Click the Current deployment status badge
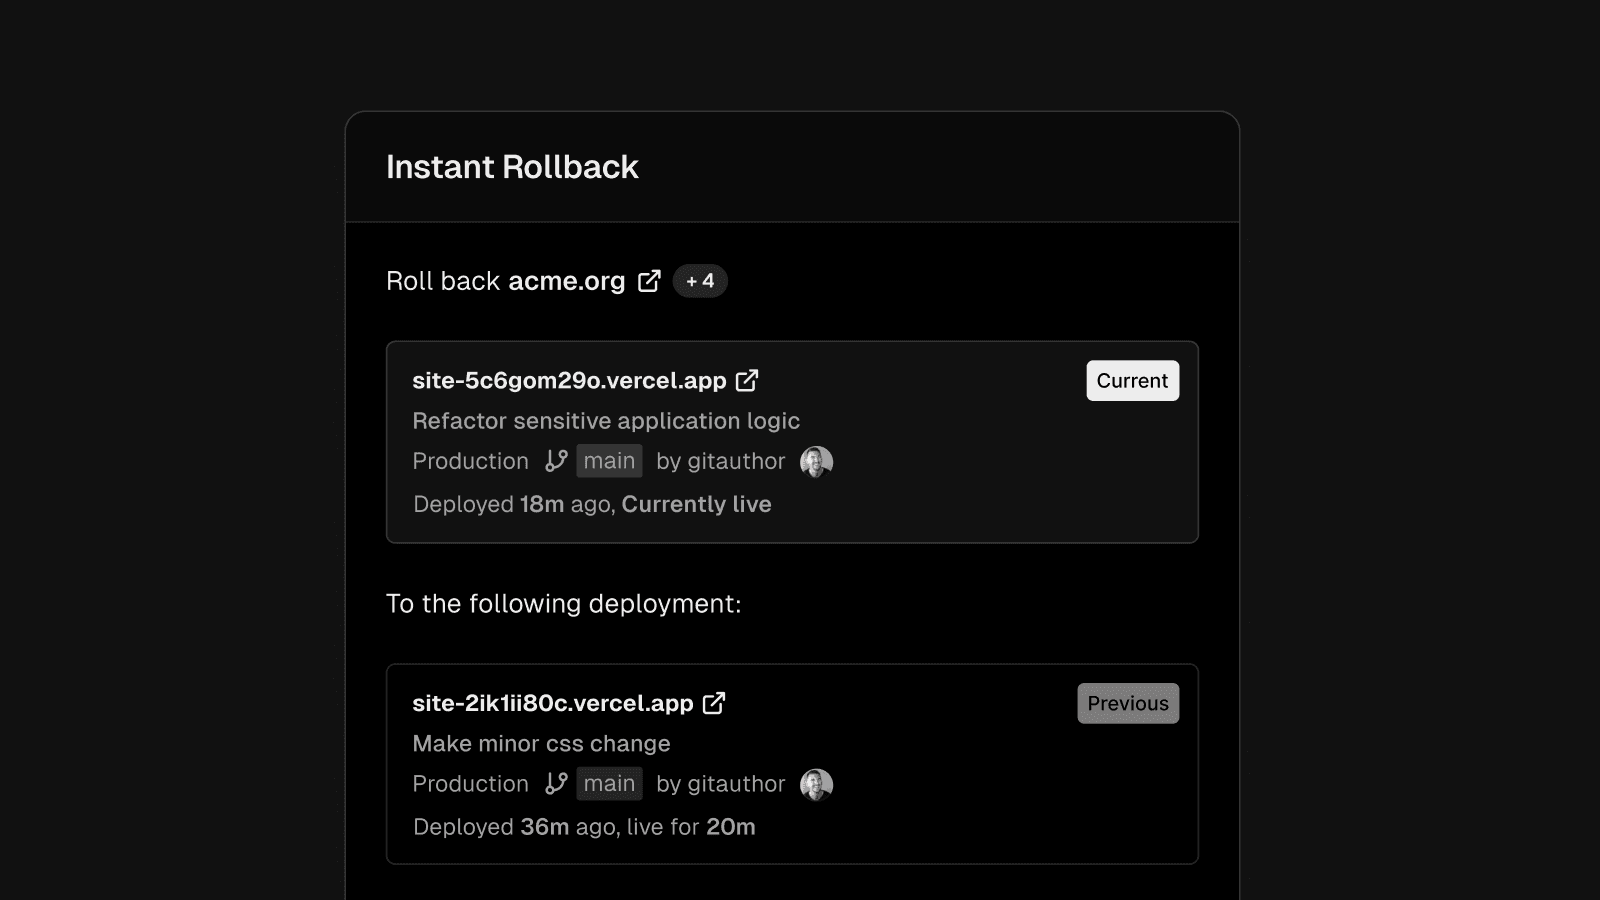The width and height of the screenshot is (1600, 900). 1132,380
